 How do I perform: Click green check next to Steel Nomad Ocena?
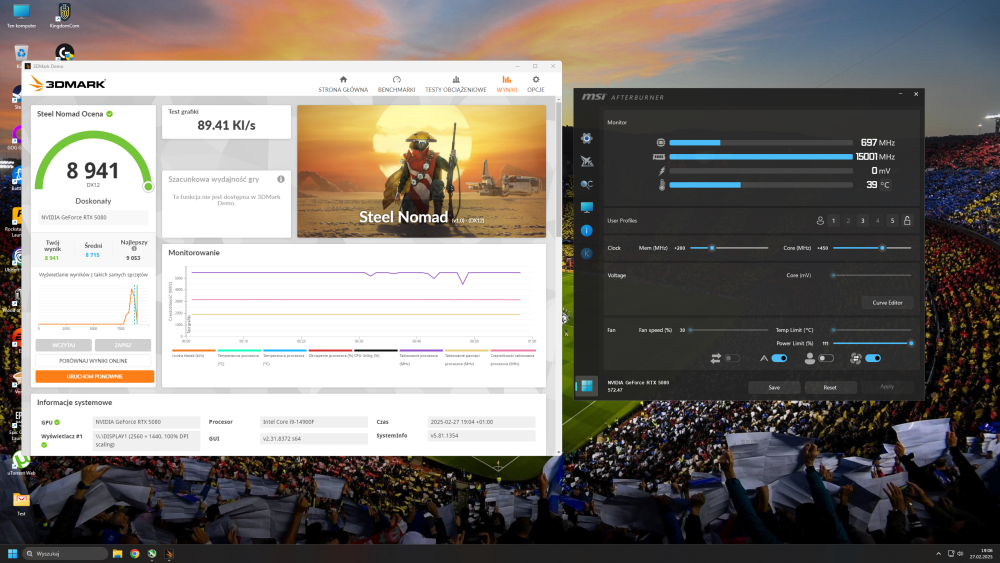click(x=110, y=114)
